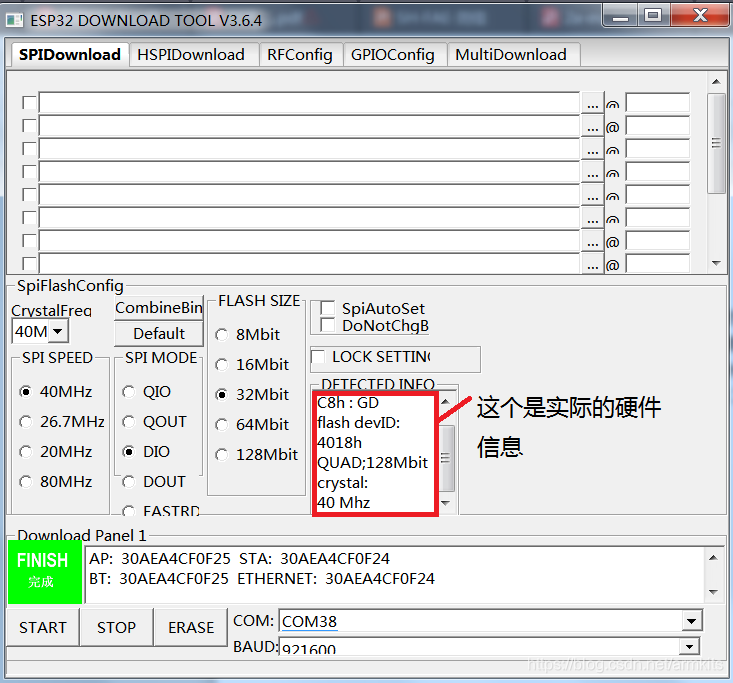Set flash size to 16Mbit
Screen dimensions: 733x683
tap(252, 364)
